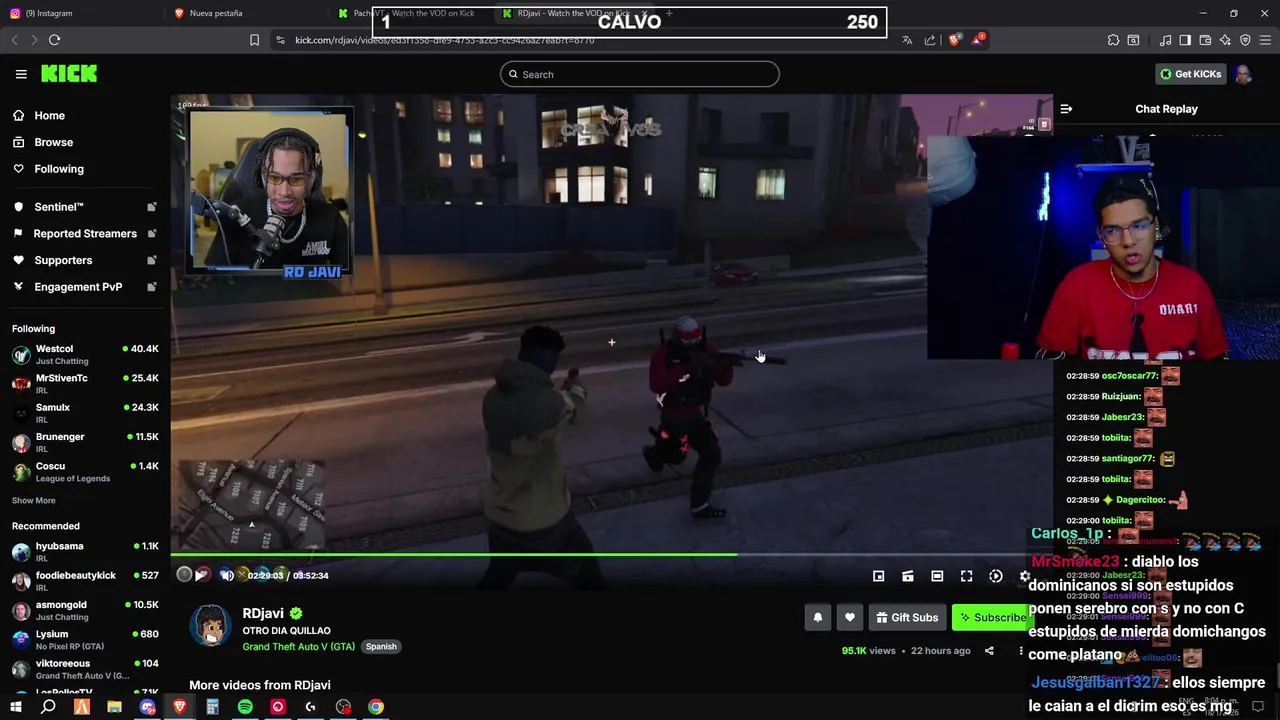
Task: Click the Kick logo
Action: pos(69,74)
